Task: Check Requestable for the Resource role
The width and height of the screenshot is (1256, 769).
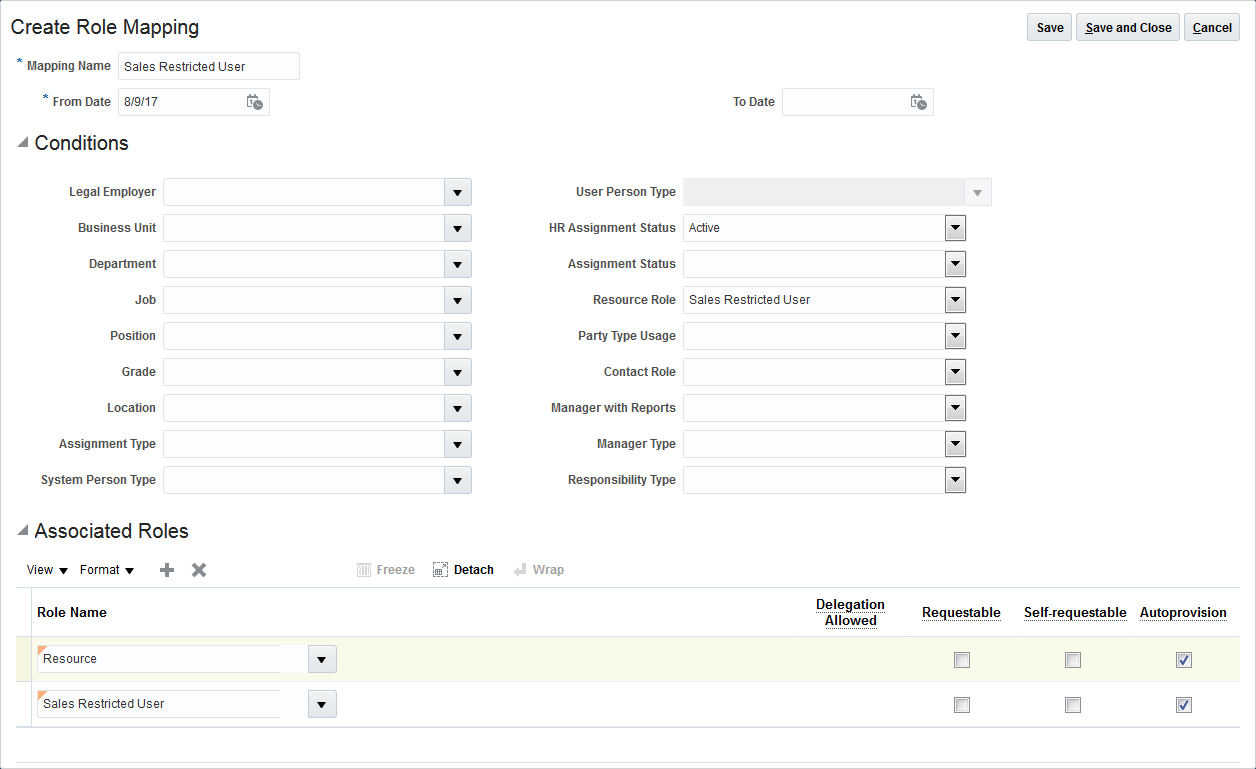Action: [962, 660]
